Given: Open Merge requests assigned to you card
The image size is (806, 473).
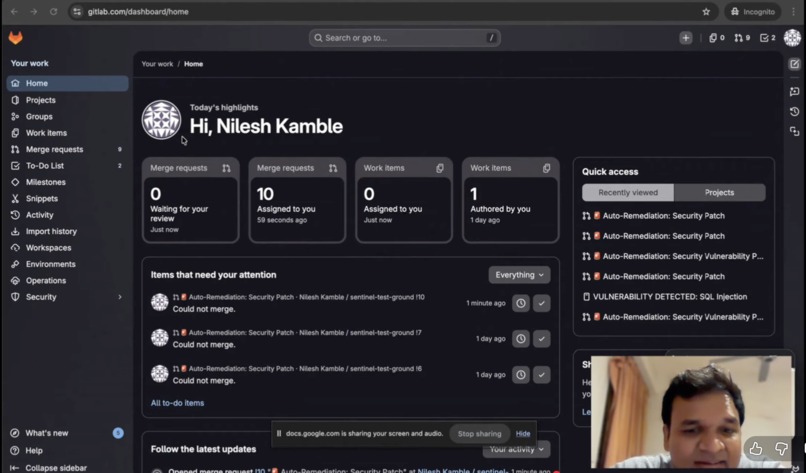Looking at the screenshot, I should point(297,200).
